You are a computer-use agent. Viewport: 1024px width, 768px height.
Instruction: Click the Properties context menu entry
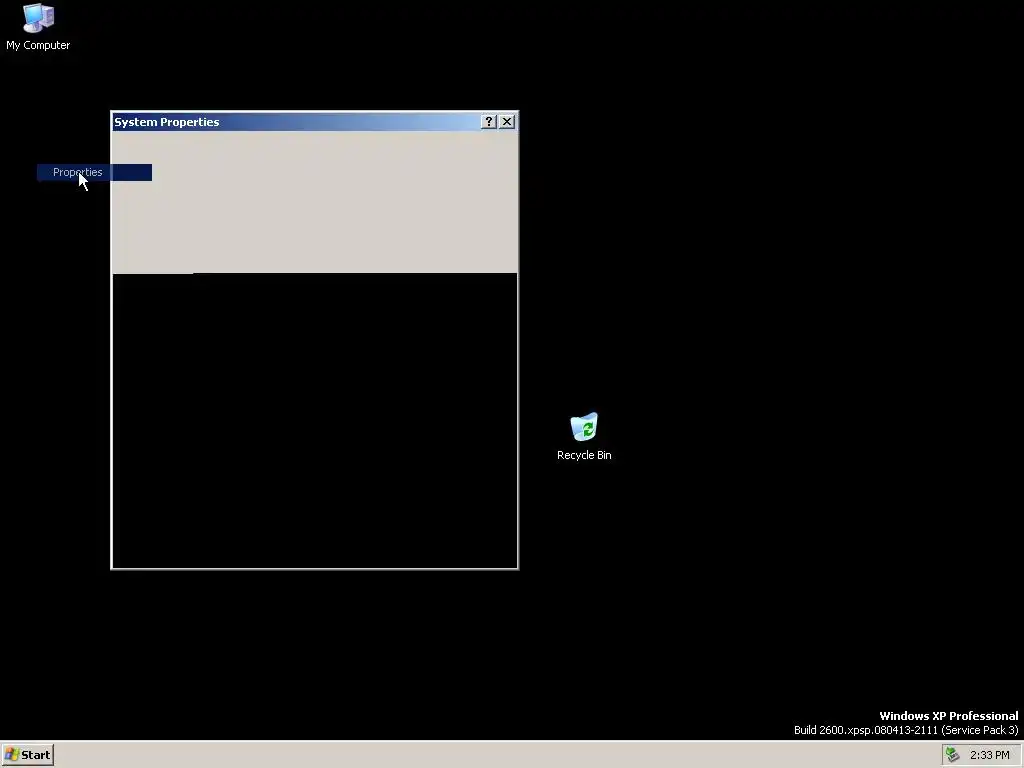(94, 172)
